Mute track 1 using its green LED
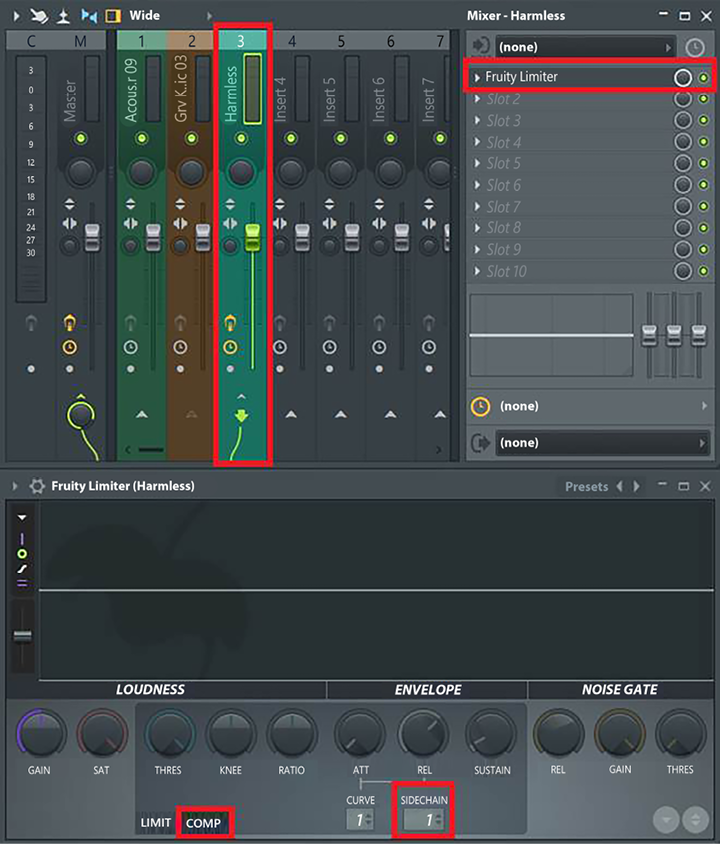720x844 pixels. (x=142, y=138)
